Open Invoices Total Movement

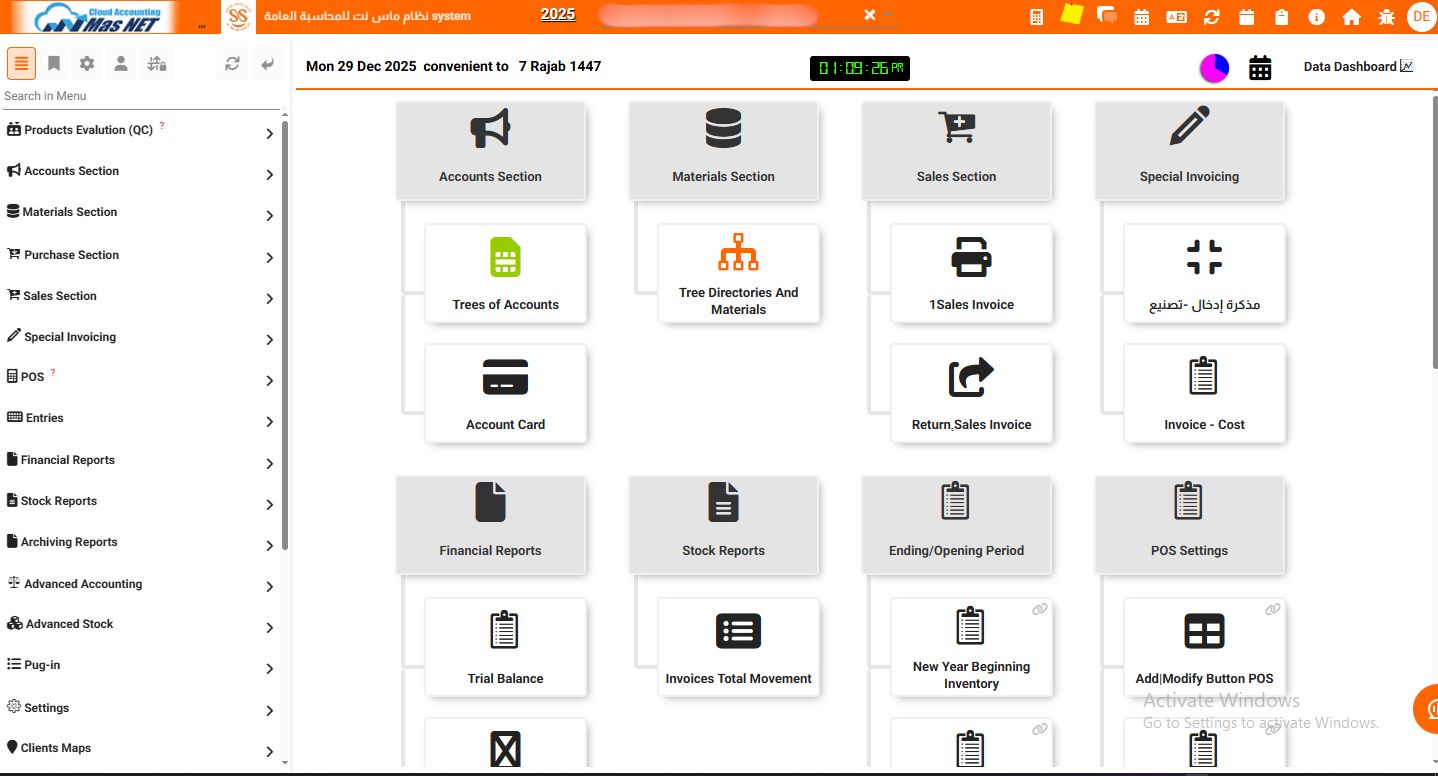(x=738, y=647)
